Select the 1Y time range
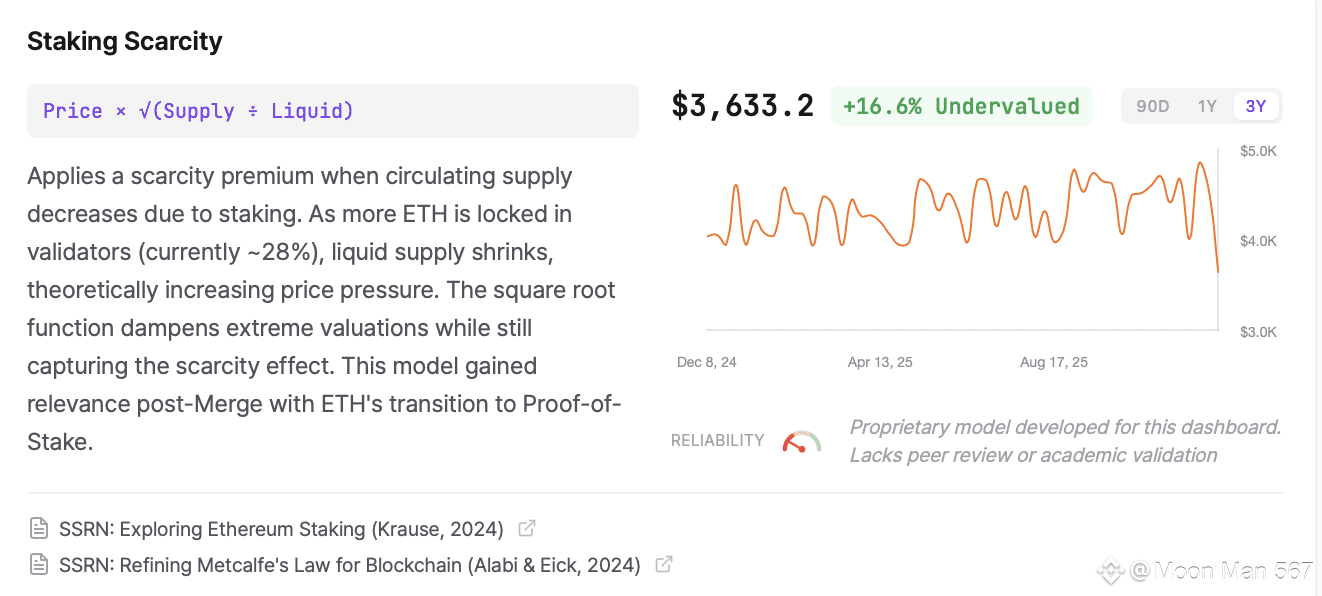This screenshot has height=596, width=1322. (1207, 106)
